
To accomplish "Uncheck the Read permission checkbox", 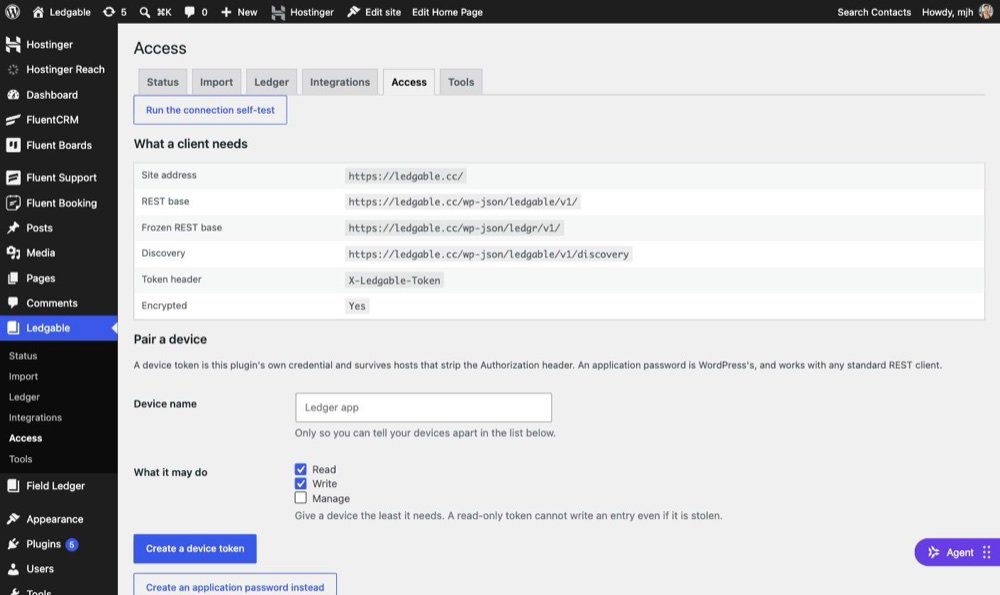I will 300,469.
